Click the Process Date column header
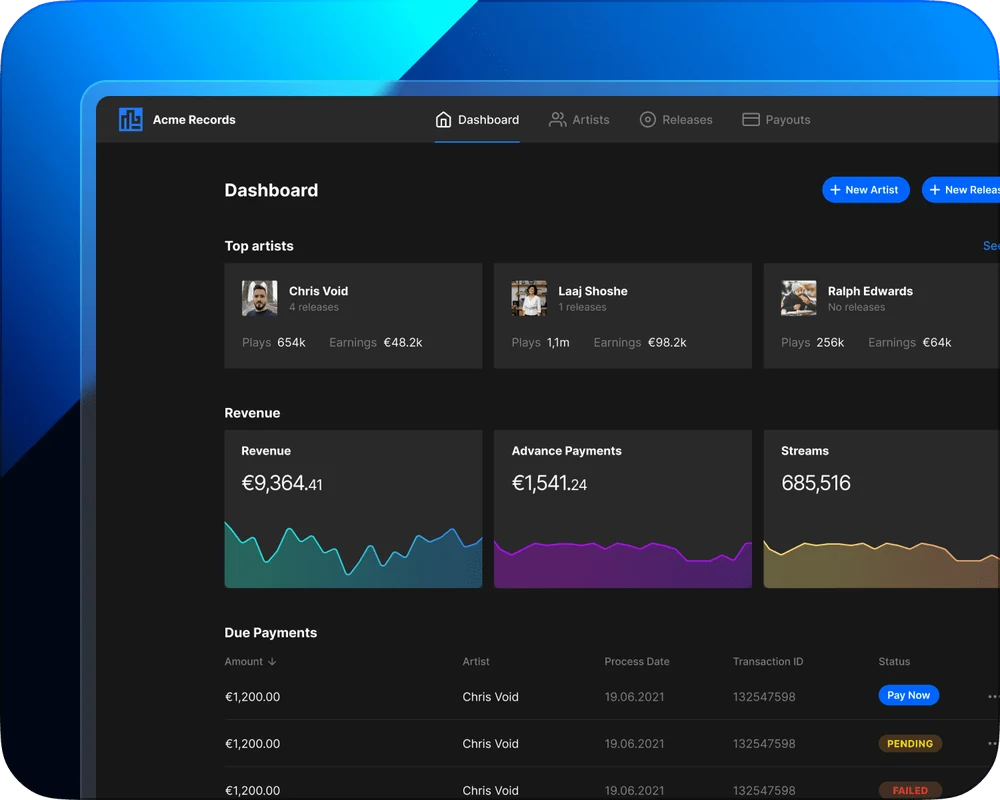Screen dimensions: 1000x800 tap(636, 662)
